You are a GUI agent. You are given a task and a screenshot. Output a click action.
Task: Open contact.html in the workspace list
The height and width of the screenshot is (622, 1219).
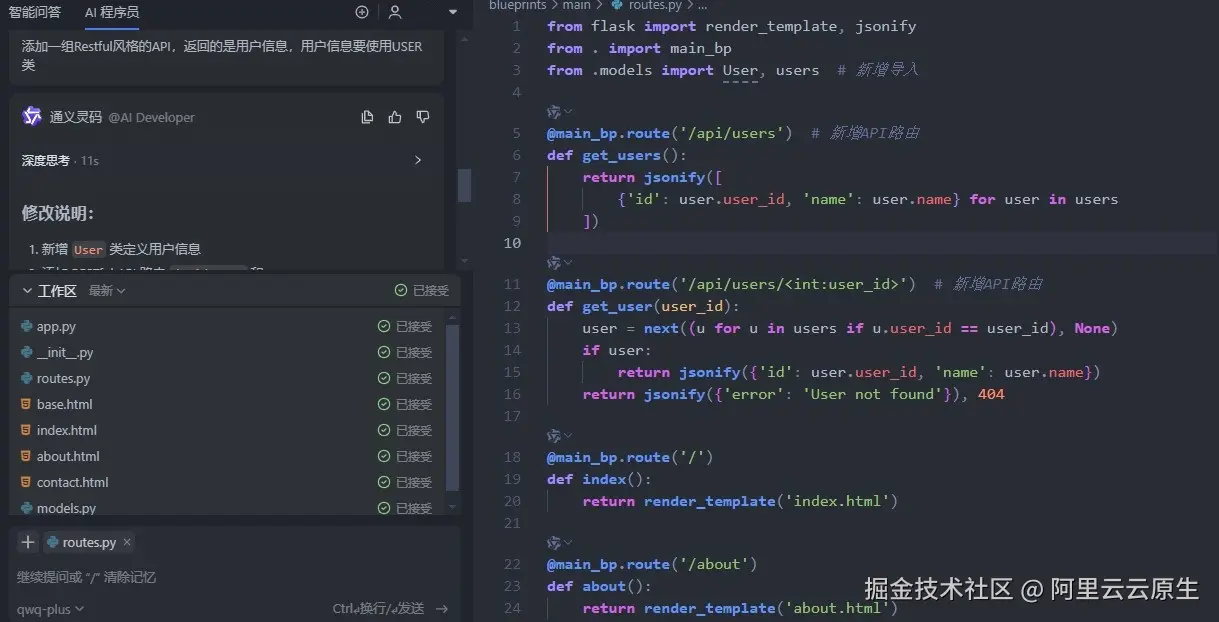point(73,482)
